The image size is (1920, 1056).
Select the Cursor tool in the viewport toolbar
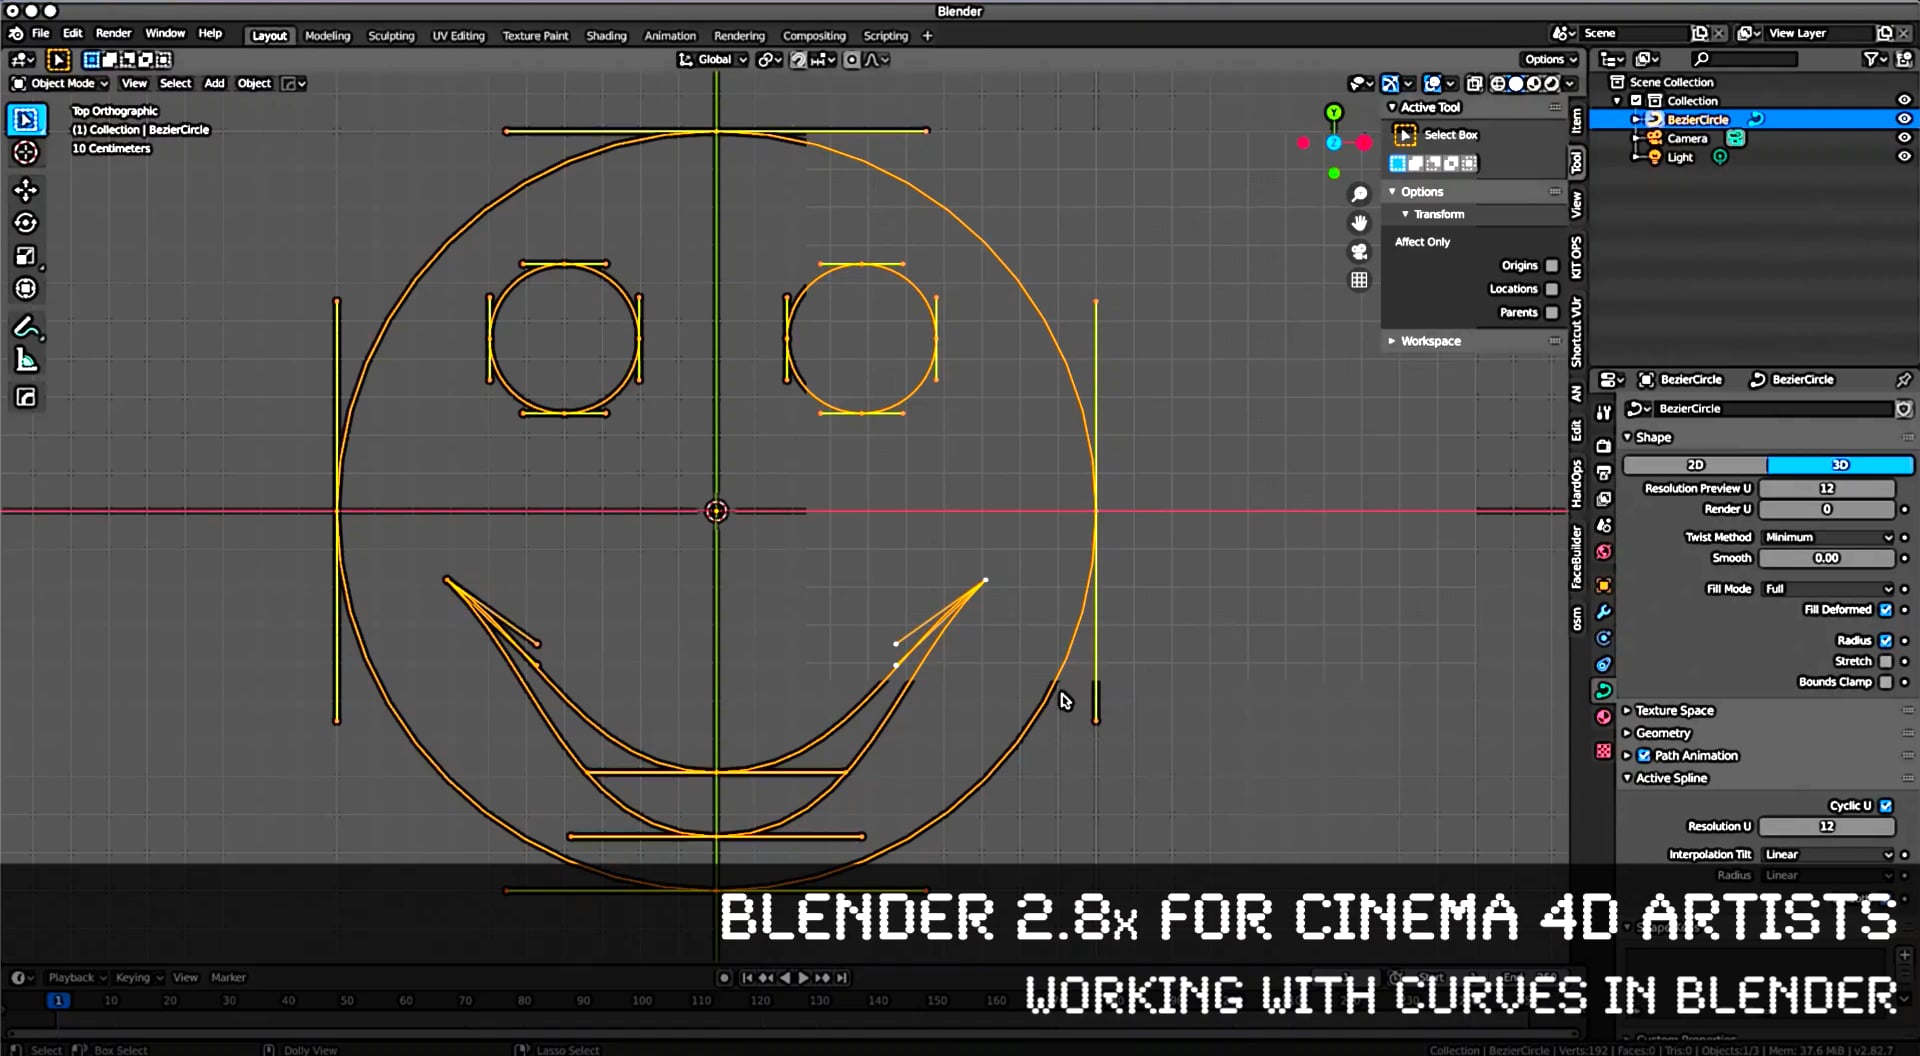tap(27, 152)
